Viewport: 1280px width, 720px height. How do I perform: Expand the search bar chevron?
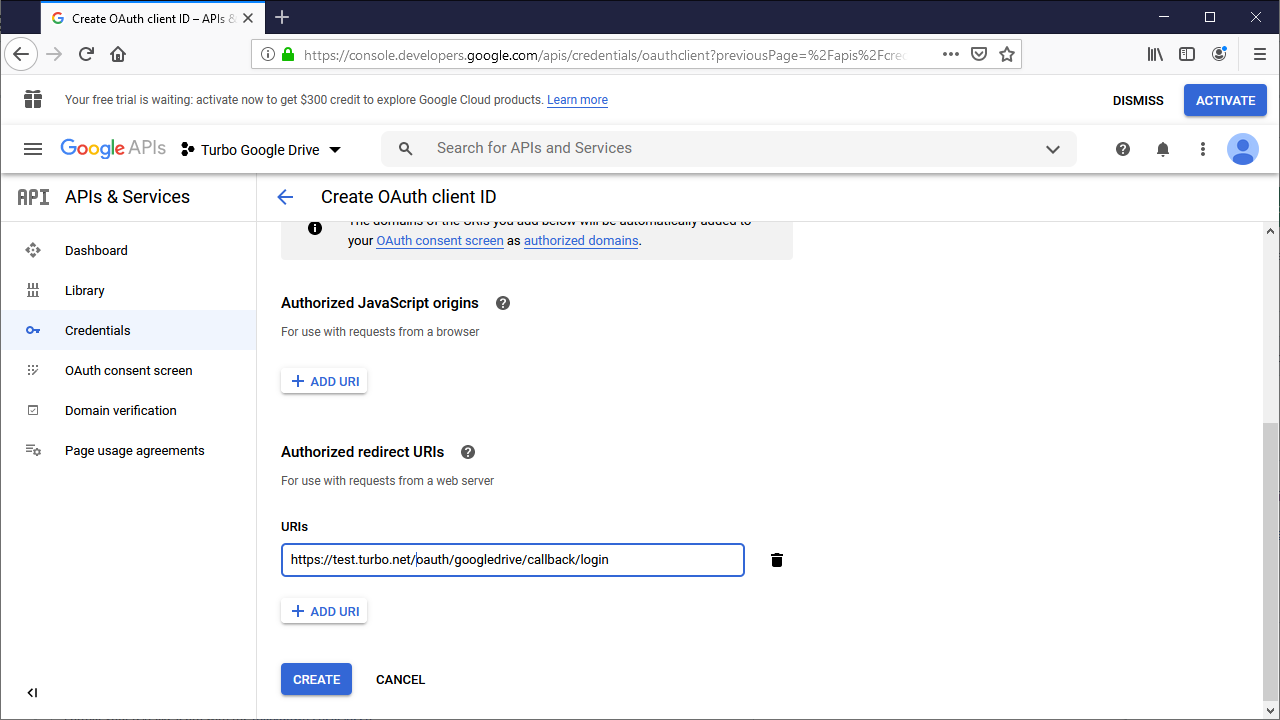coord(1053,148)
